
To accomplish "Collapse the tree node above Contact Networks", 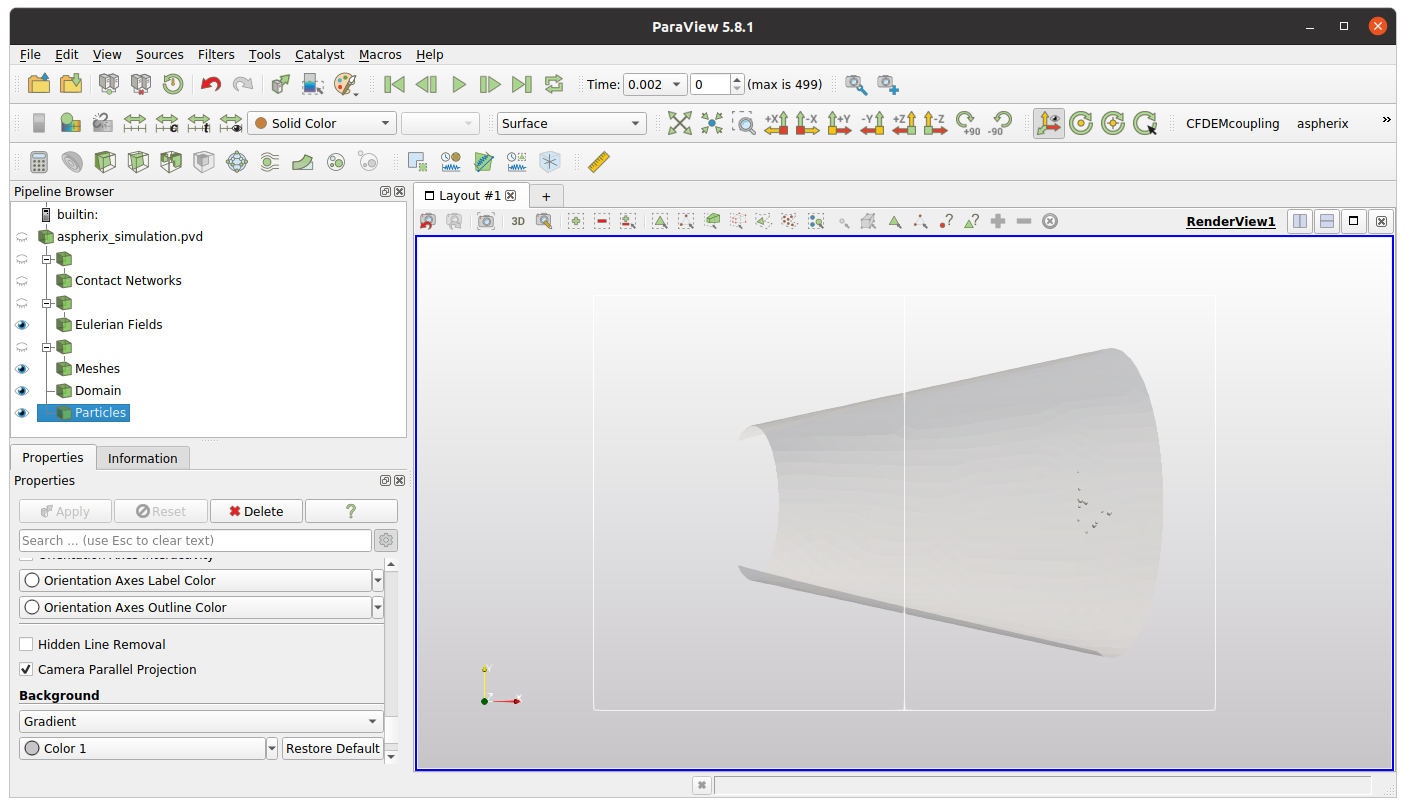I will (46, 259).
